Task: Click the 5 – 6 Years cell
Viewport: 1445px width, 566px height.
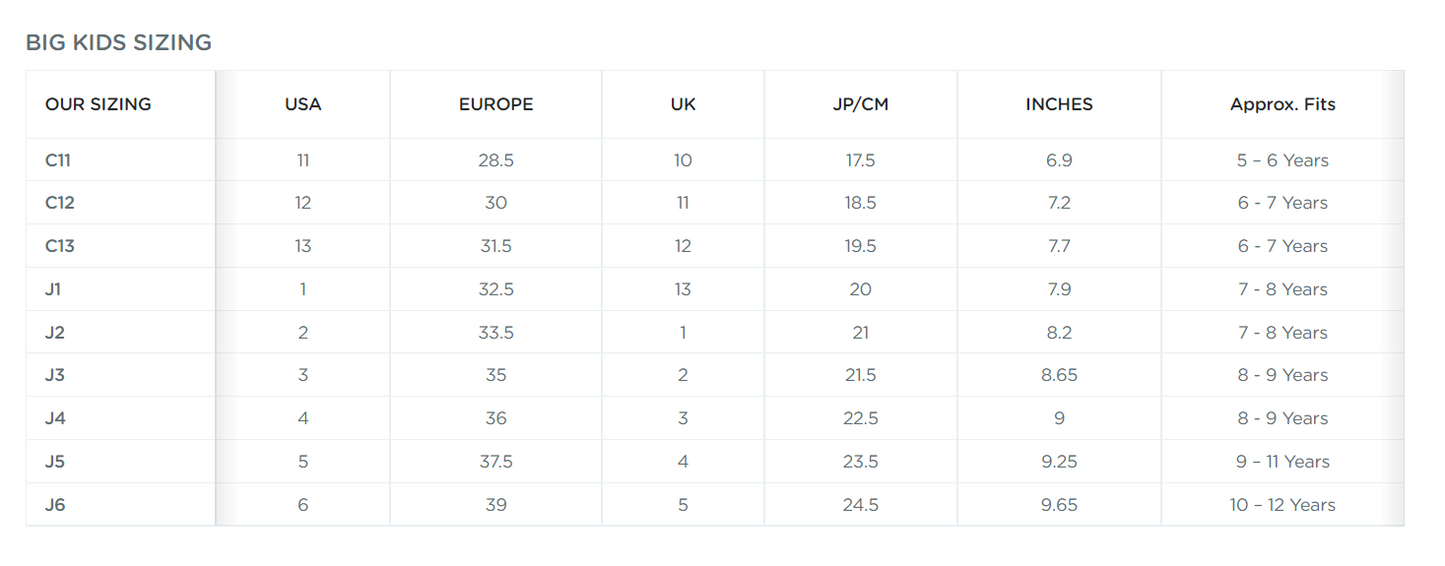Action: [1282, 160]
